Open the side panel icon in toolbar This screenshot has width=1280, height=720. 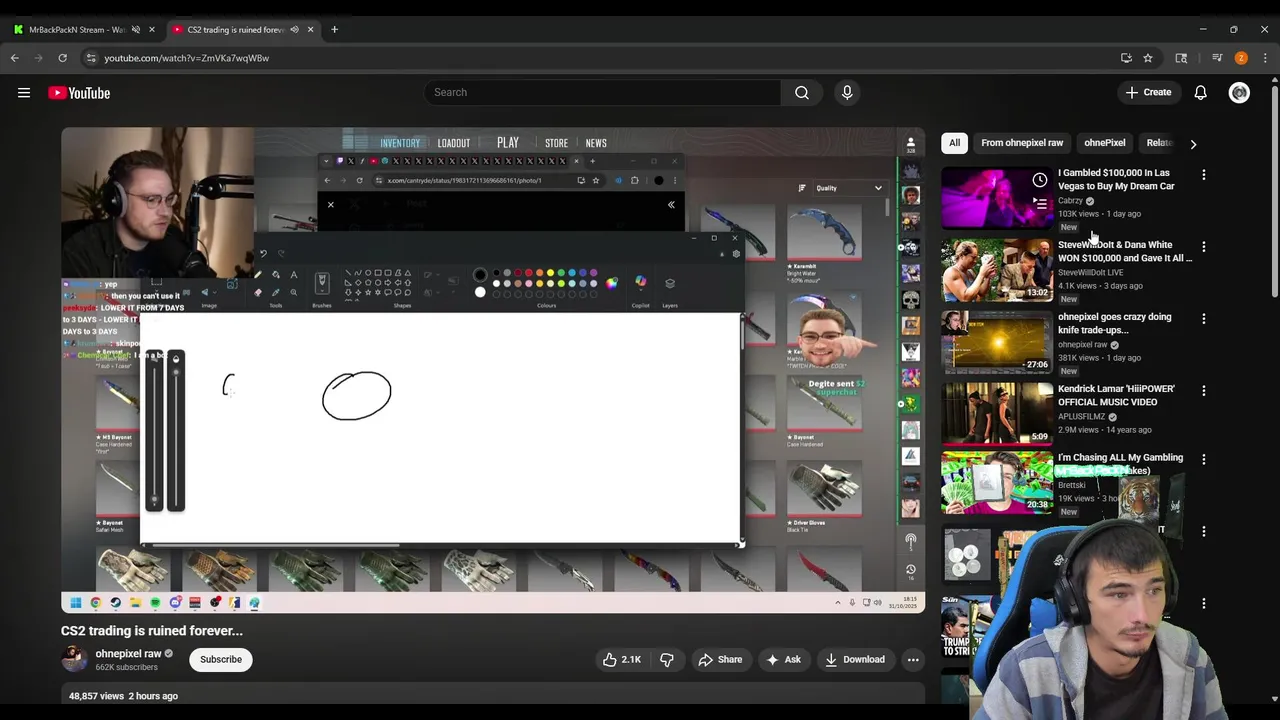tap(1181, 58)
